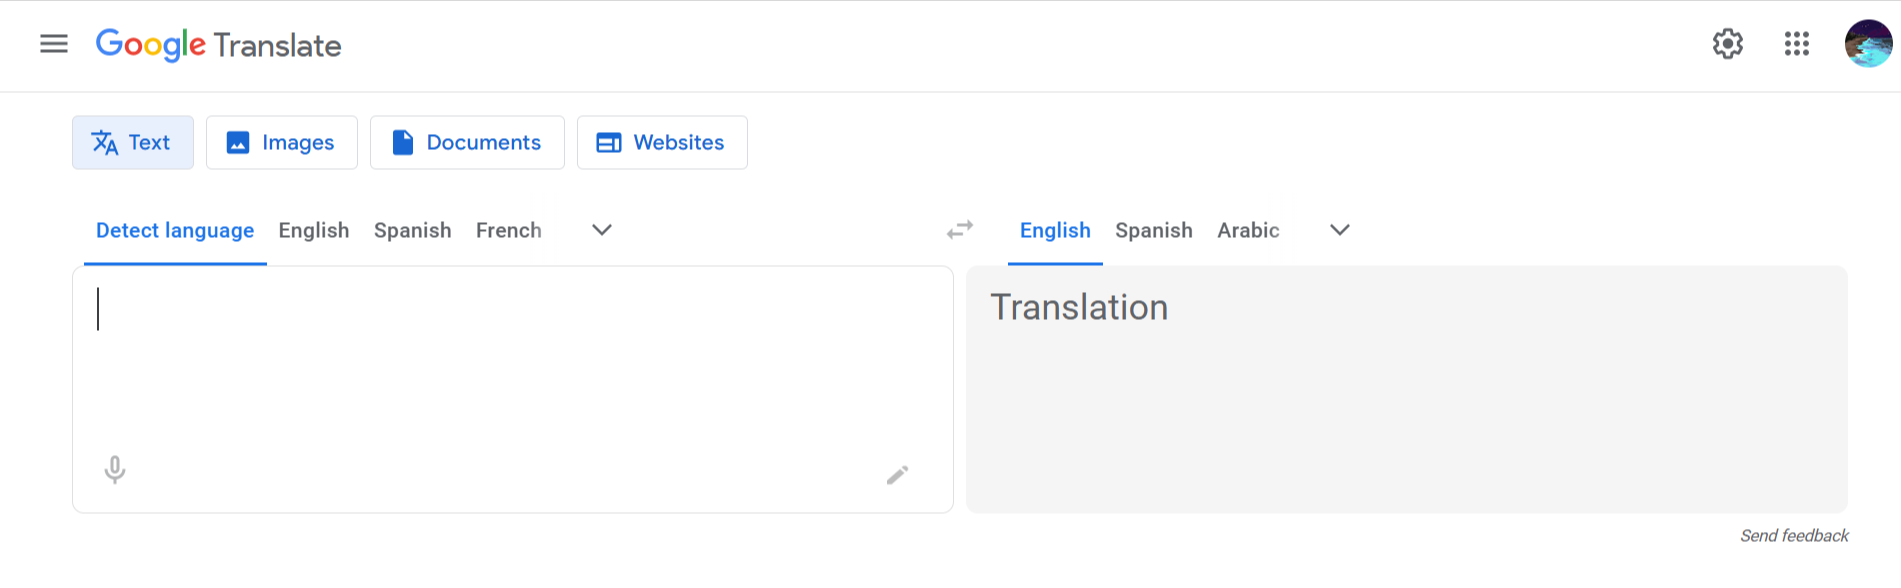Screen dimensions: 1901x588
Task: Start voice input with microphone
Action: point(115,469)
